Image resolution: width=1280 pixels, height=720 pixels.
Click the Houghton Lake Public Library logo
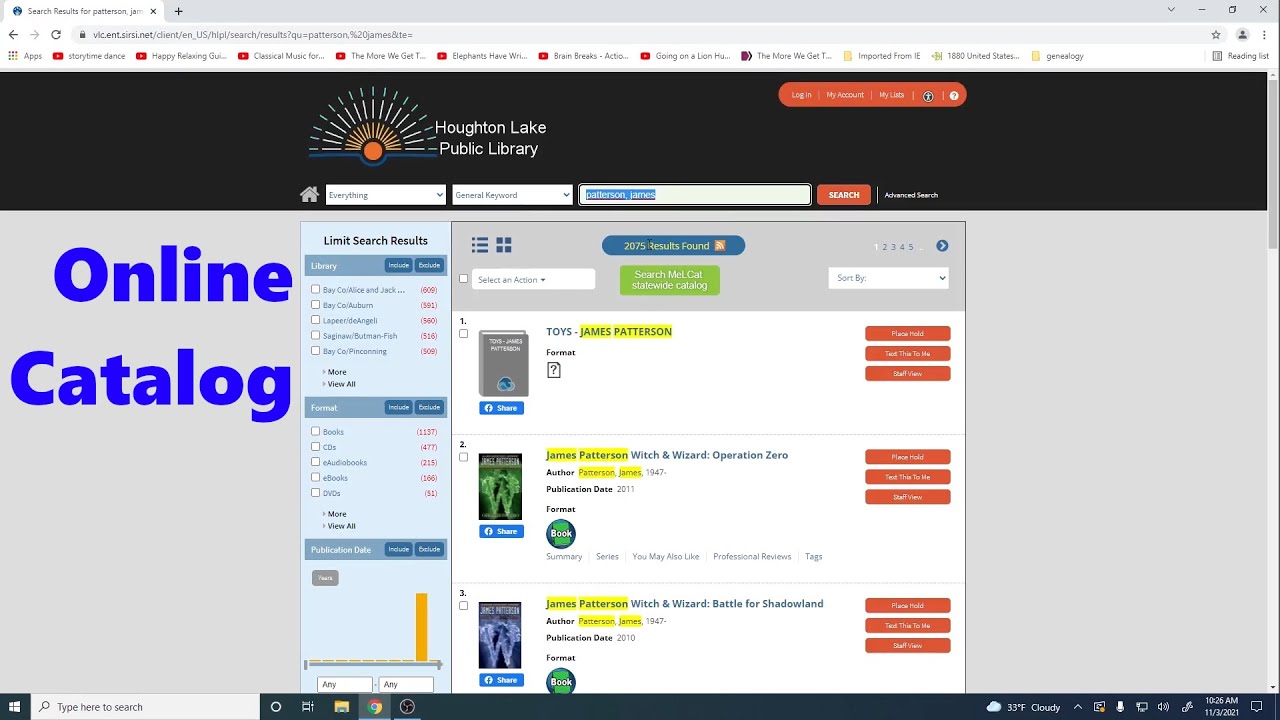[427, 125]
